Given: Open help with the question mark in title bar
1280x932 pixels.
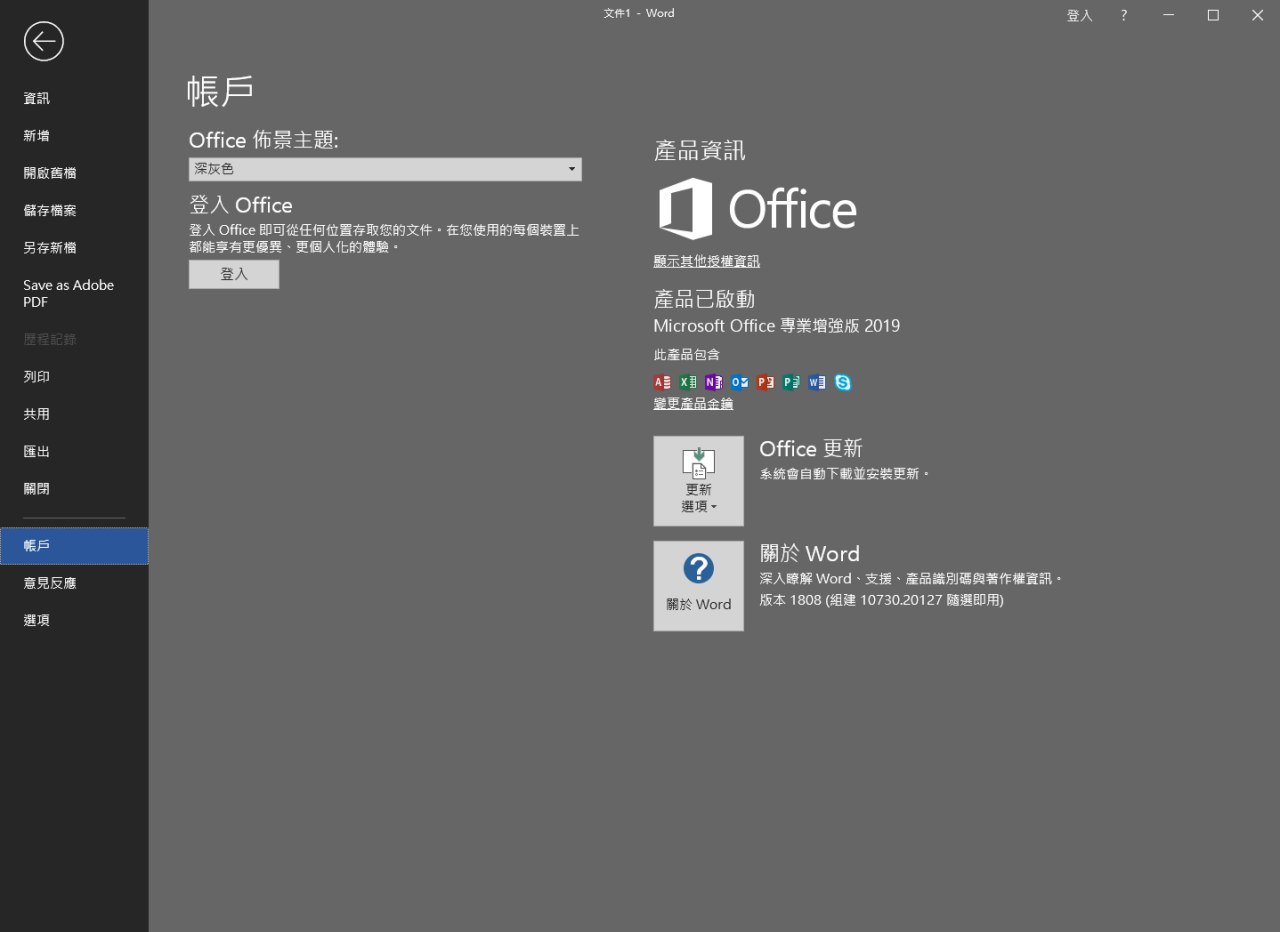Looking at the screenshot, I should point(1124,15).
